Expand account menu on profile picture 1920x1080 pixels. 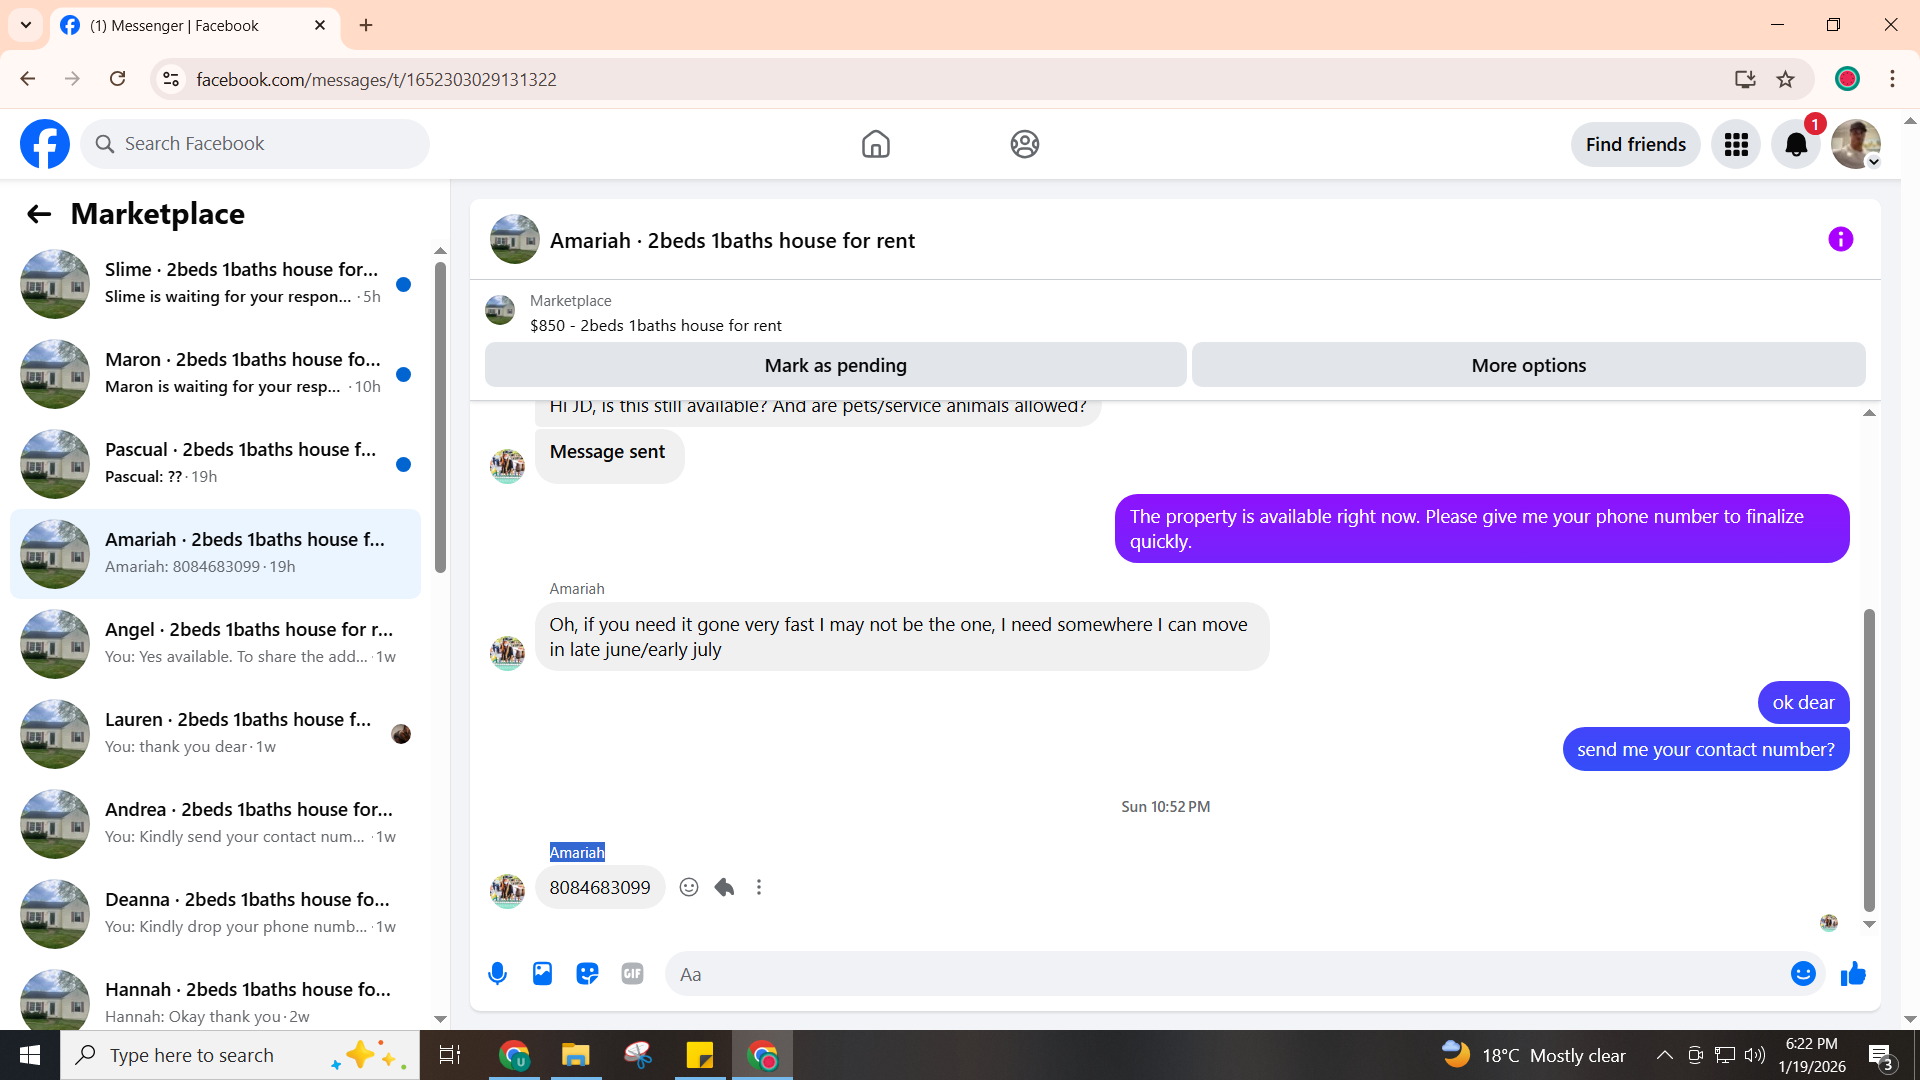(1857, 145)
